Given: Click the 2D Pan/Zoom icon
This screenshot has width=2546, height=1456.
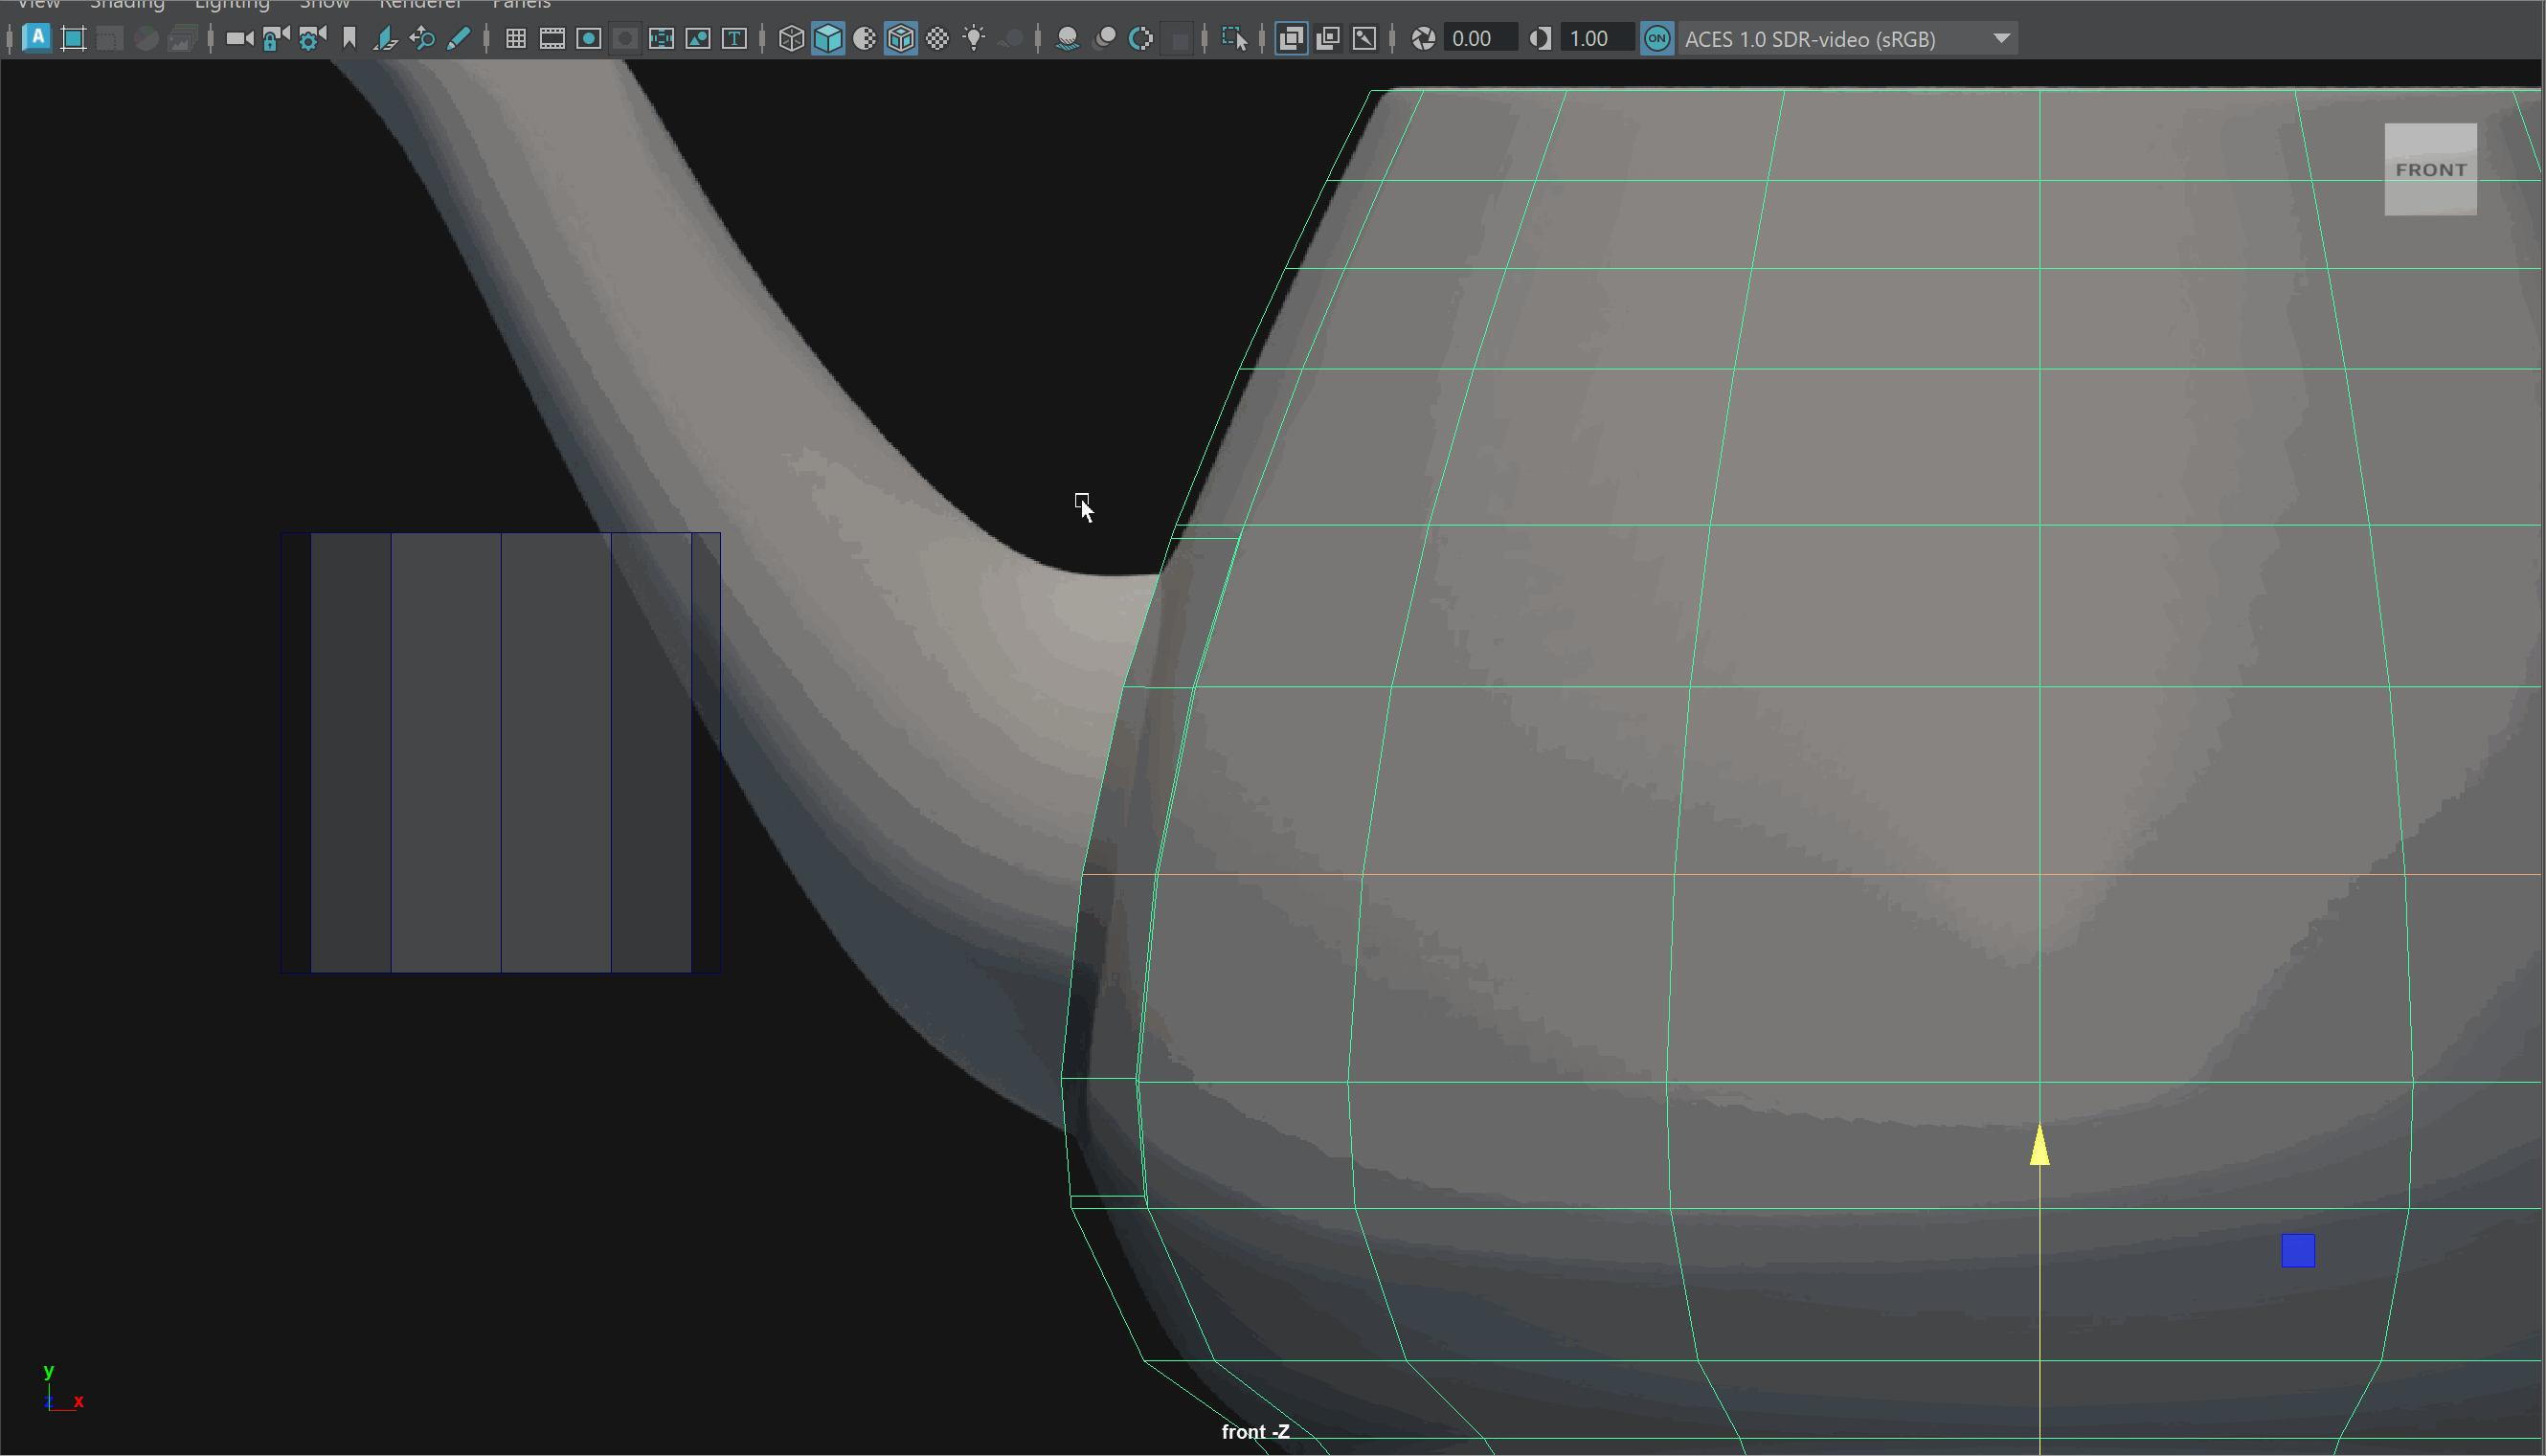Looking at the screenshot, I should point(422,39).
